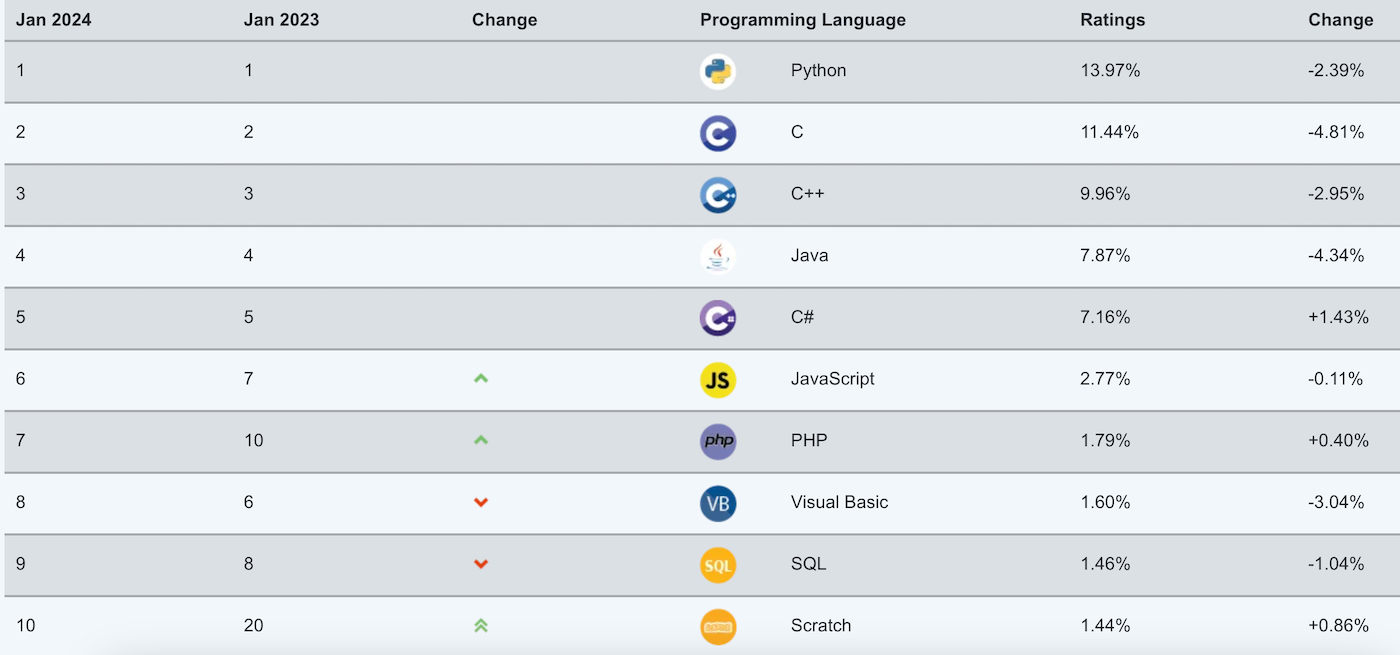Click the C language logo icon
The width and height of the screenshot is (1400, 655).
click(x=718, y=133)
